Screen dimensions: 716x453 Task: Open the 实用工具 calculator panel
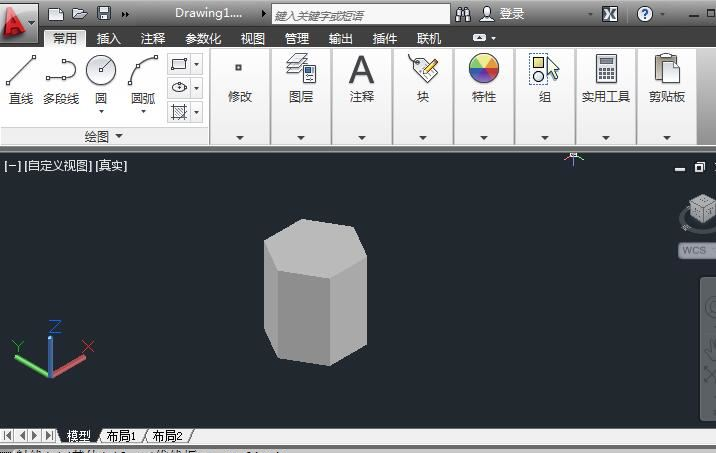[x=606, y=97]
